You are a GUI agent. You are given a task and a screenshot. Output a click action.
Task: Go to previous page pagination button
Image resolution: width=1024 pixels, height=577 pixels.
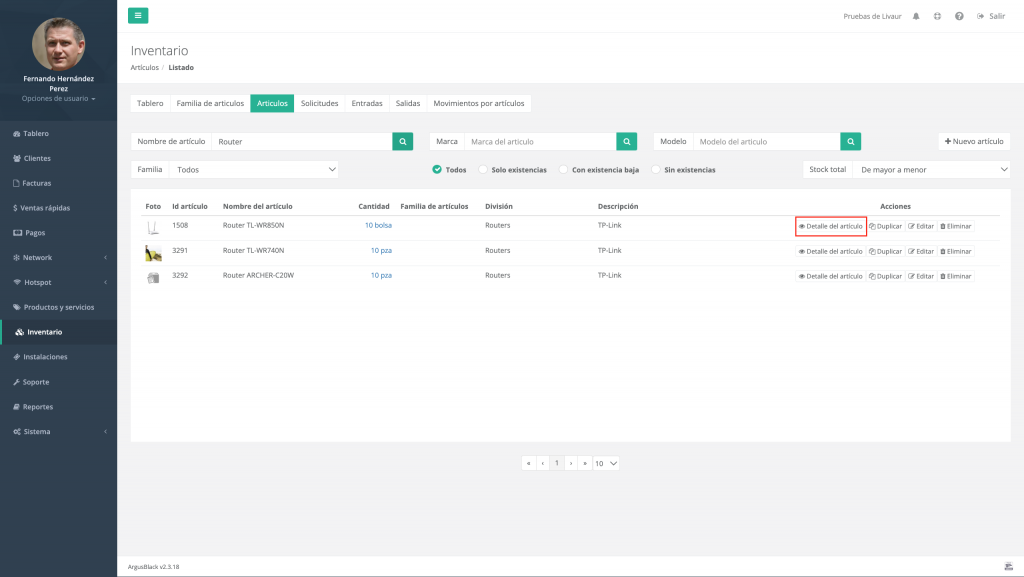(x=543, y=463)
